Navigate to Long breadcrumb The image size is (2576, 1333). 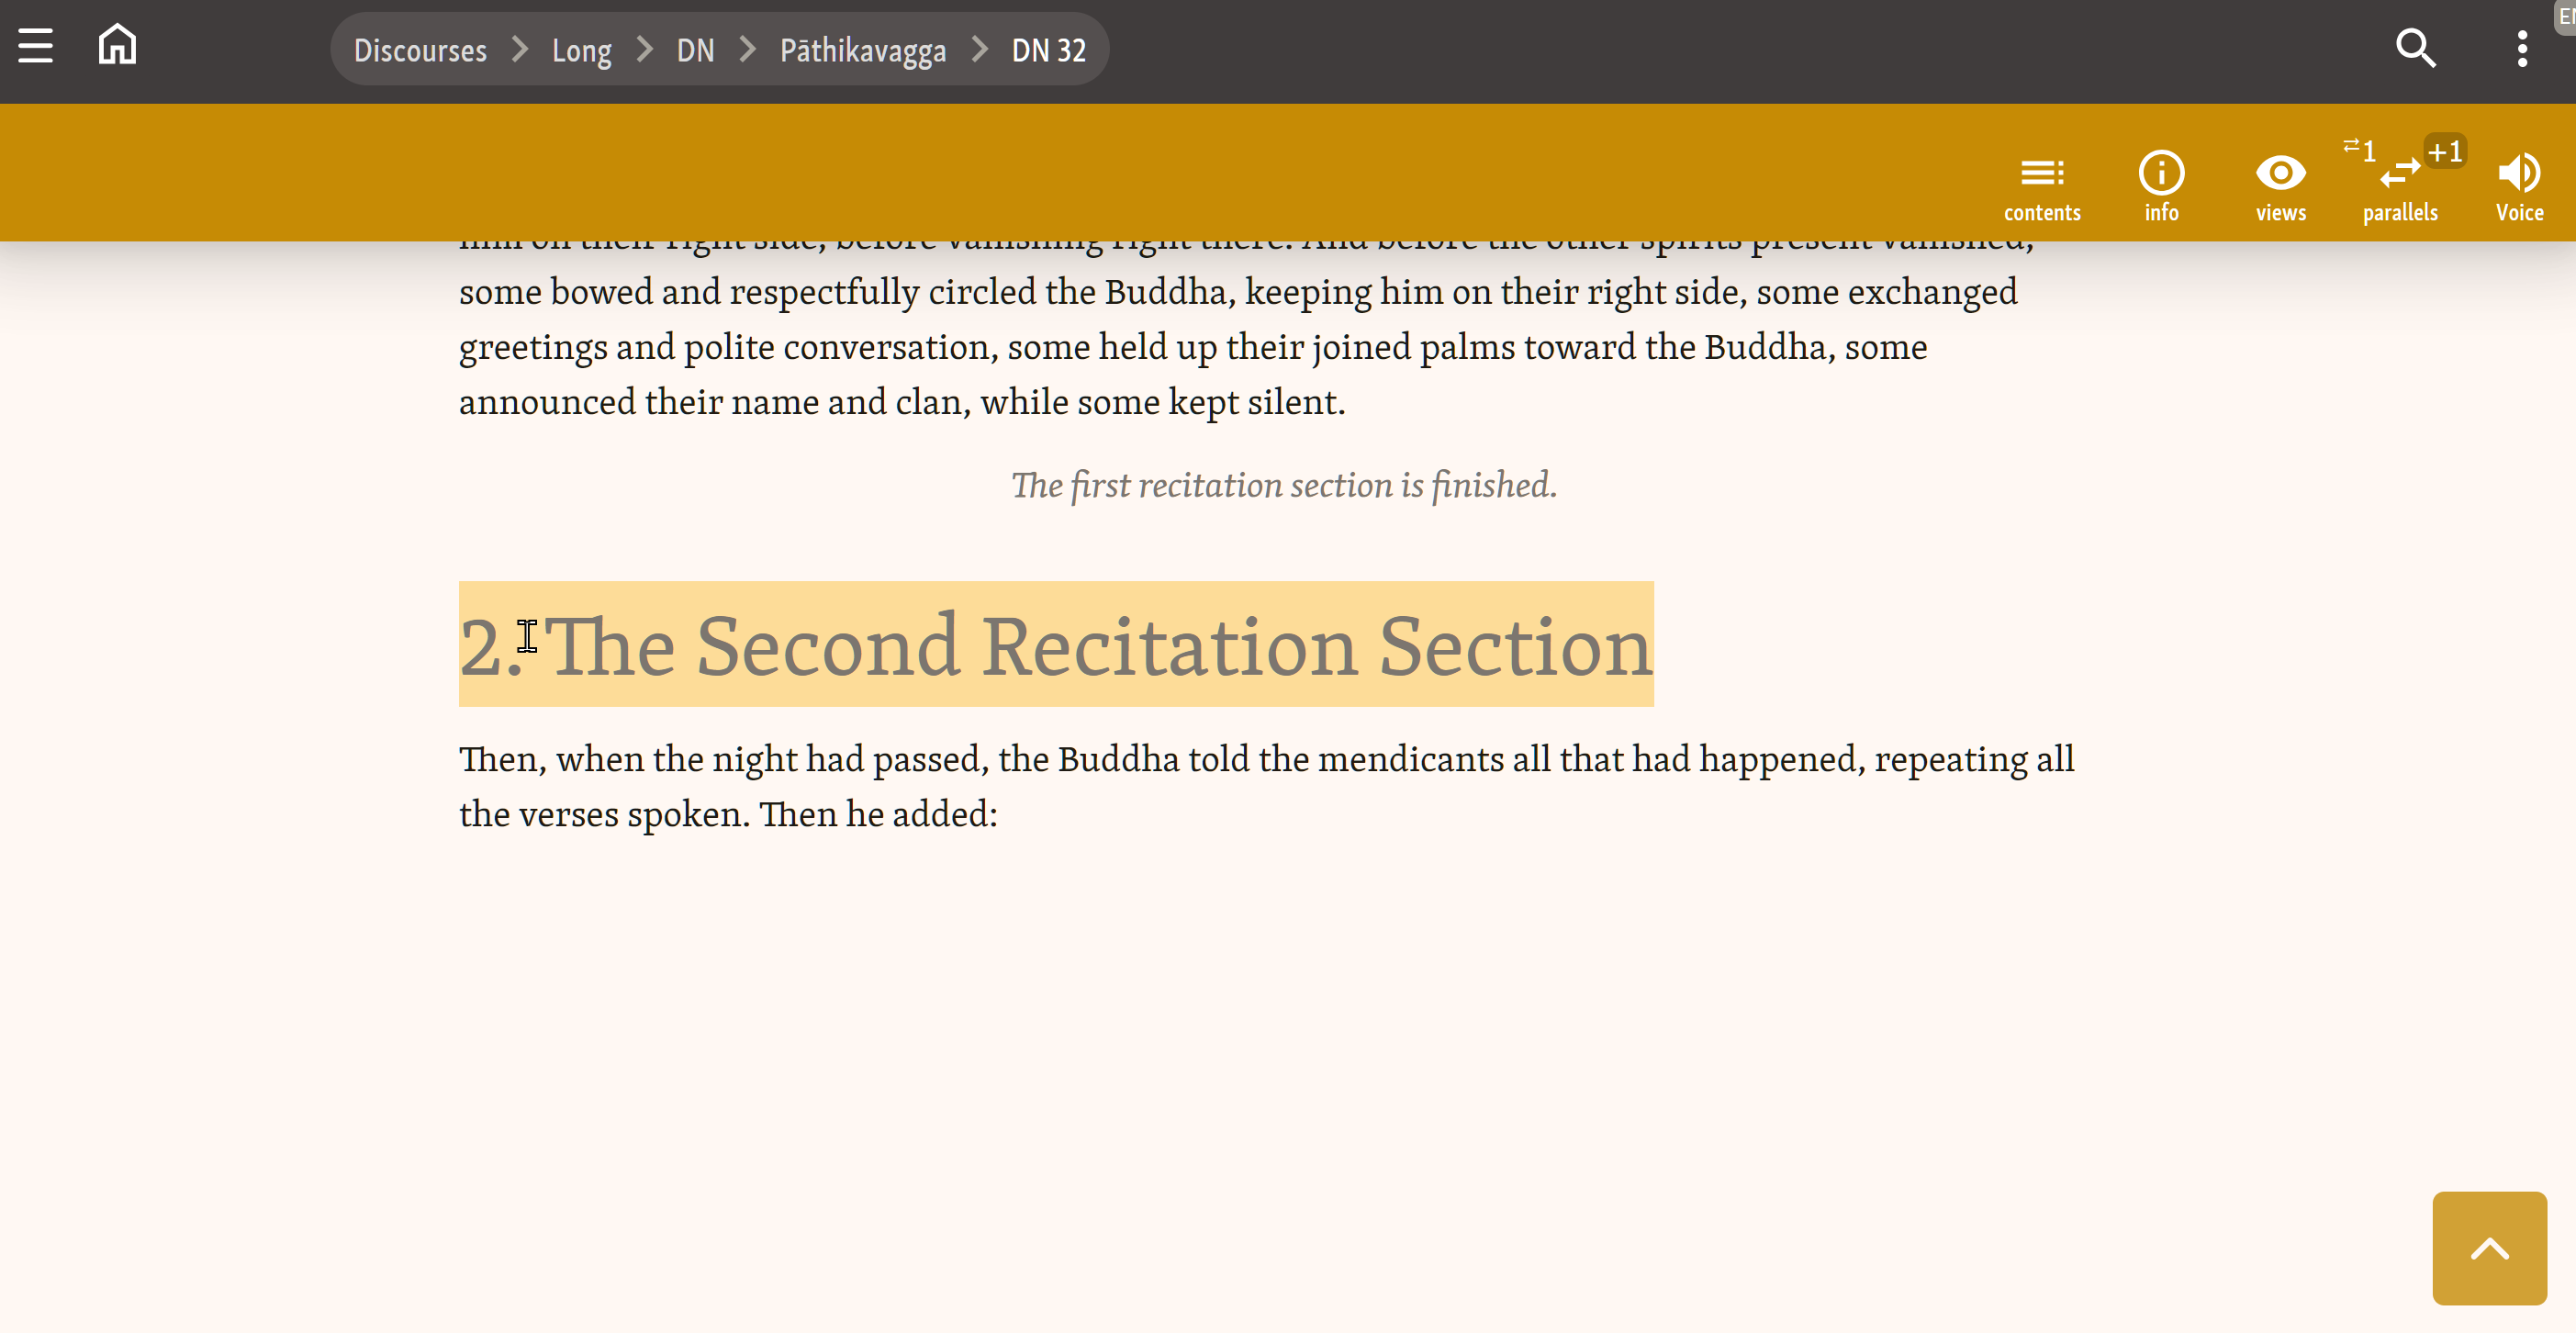(581, 50)
